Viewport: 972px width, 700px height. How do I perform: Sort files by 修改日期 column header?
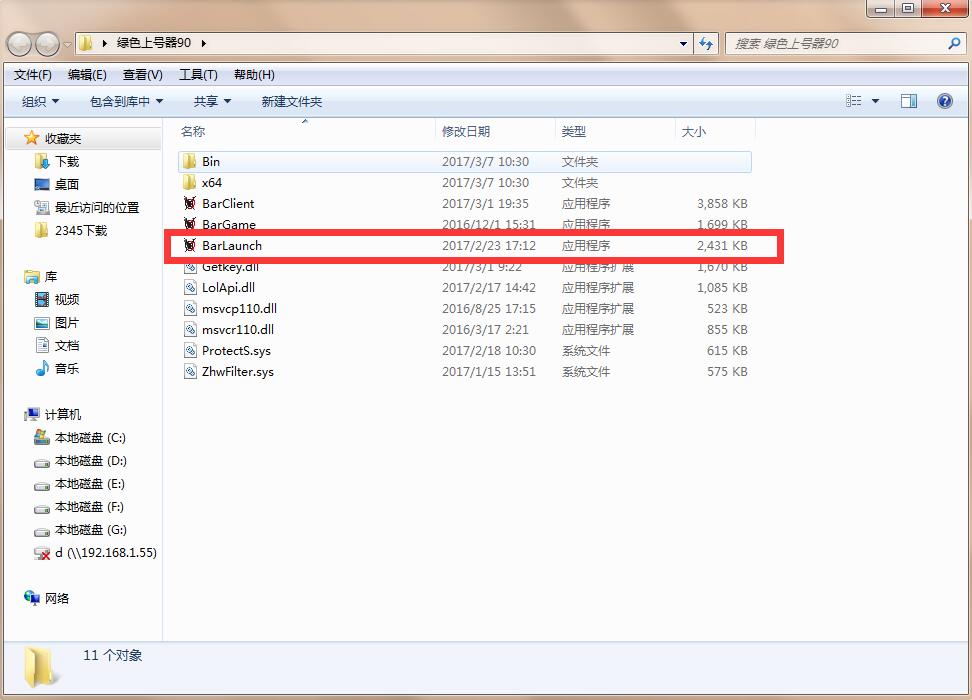[466, 131]
